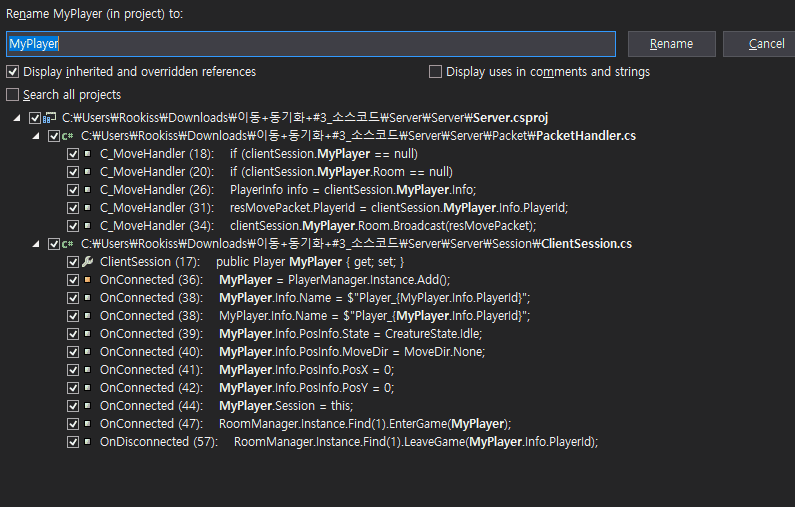Screen dimensions: 795x507
Task: Uncheck Display inherited and overridden references
Action: click(13, 72)
